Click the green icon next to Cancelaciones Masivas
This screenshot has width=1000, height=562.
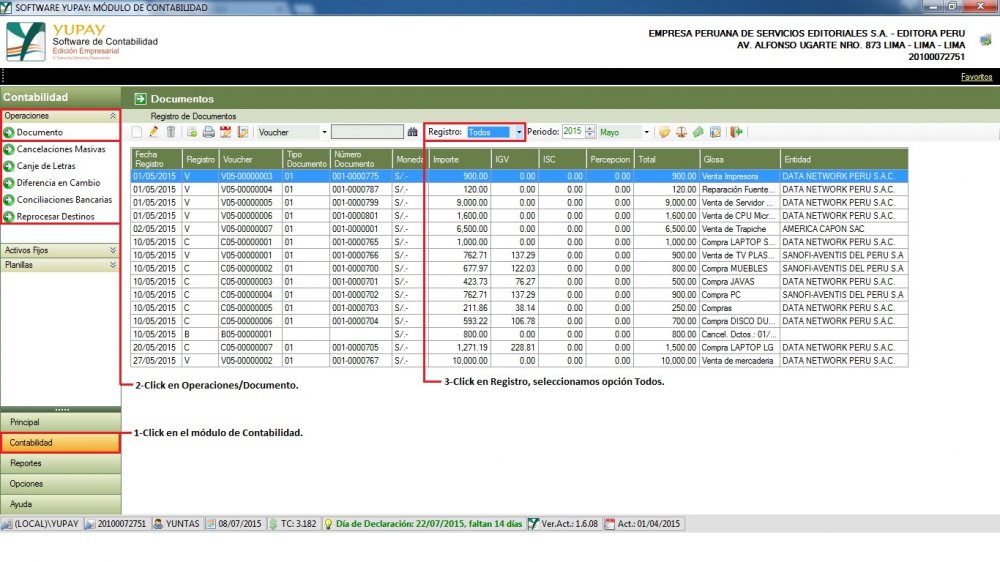9,149
